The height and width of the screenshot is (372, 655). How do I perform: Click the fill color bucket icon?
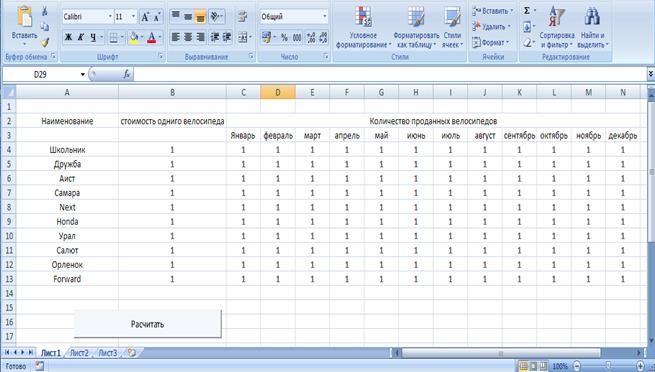click(134, 38)
